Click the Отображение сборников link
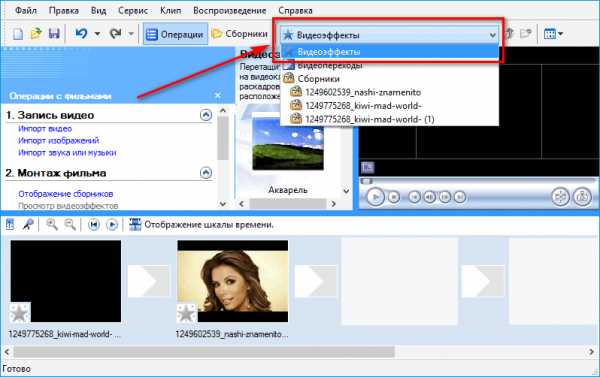Screen dimensions: 600x377 click(65, 194)
